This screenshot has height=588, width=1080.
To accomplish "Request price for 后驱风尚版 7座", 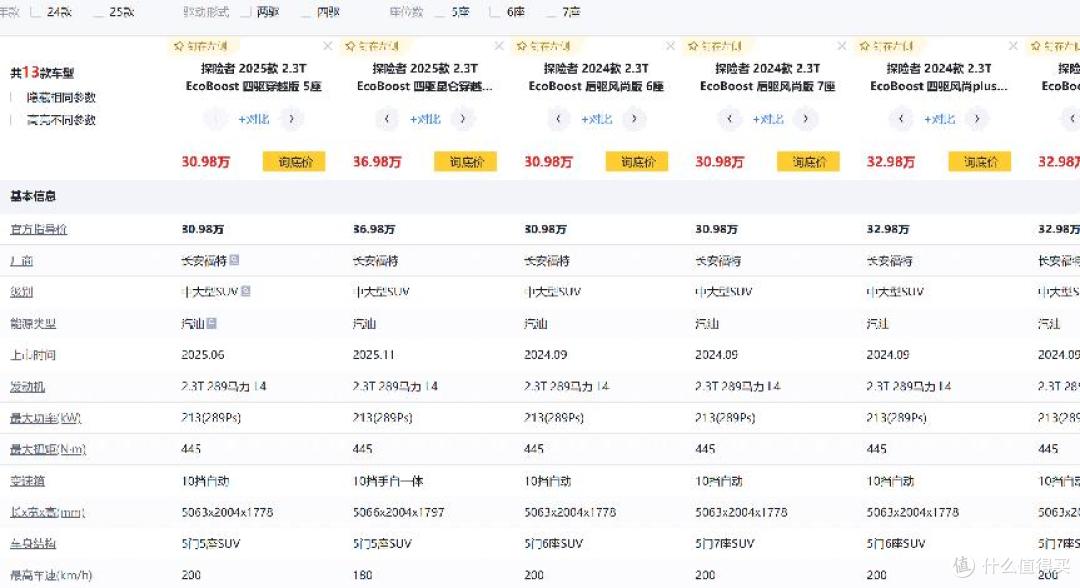I will point(809,162).
